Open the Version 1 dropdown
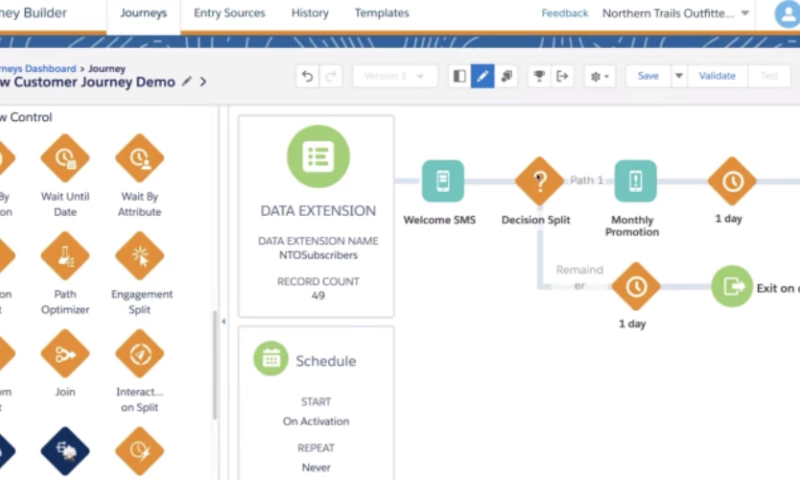Viewport: 800px width, 480px height. coord(395,76)
